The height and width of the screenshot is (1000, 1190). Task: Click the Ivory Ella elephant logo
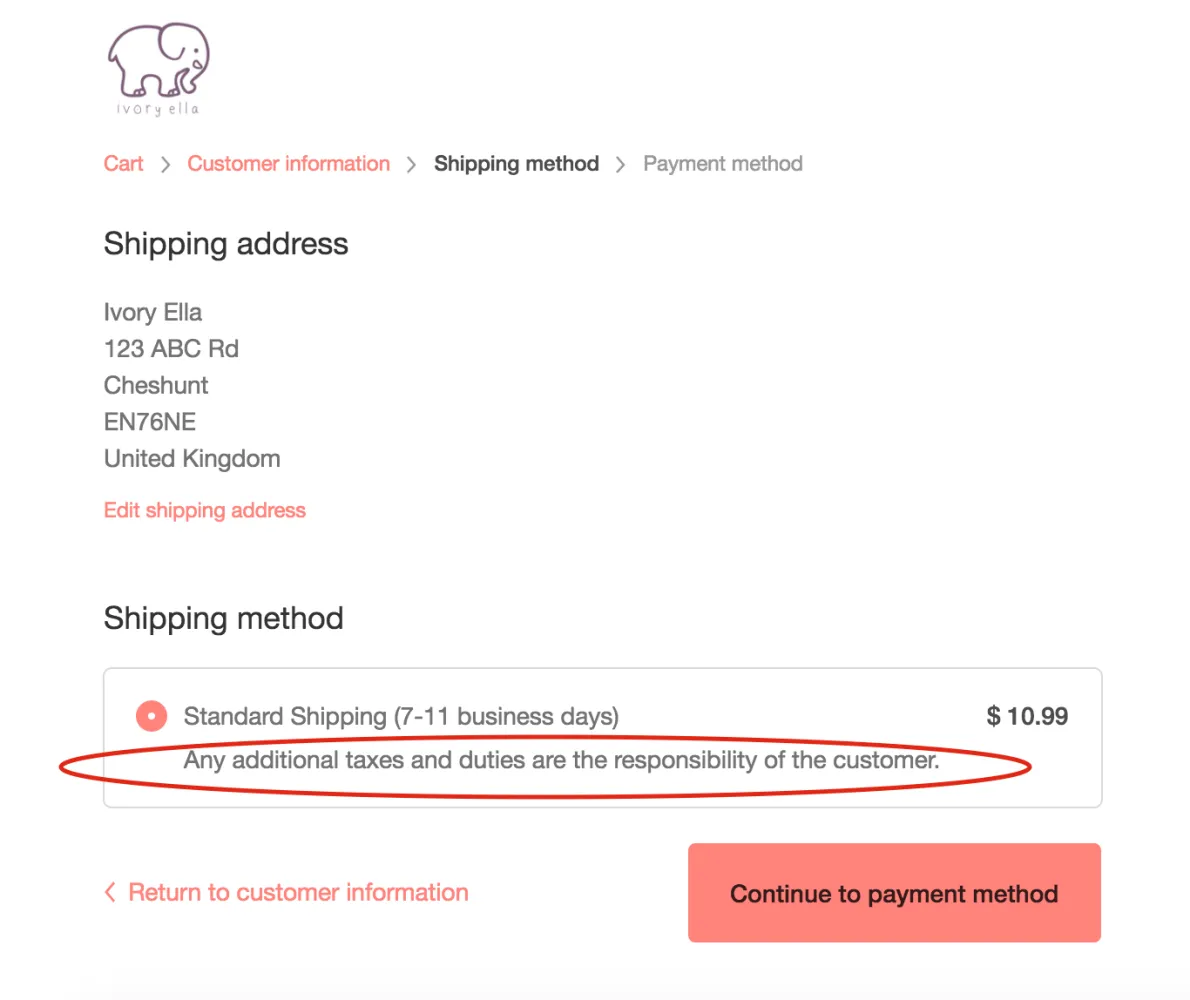pyautogui.click(x=158, y=68)
